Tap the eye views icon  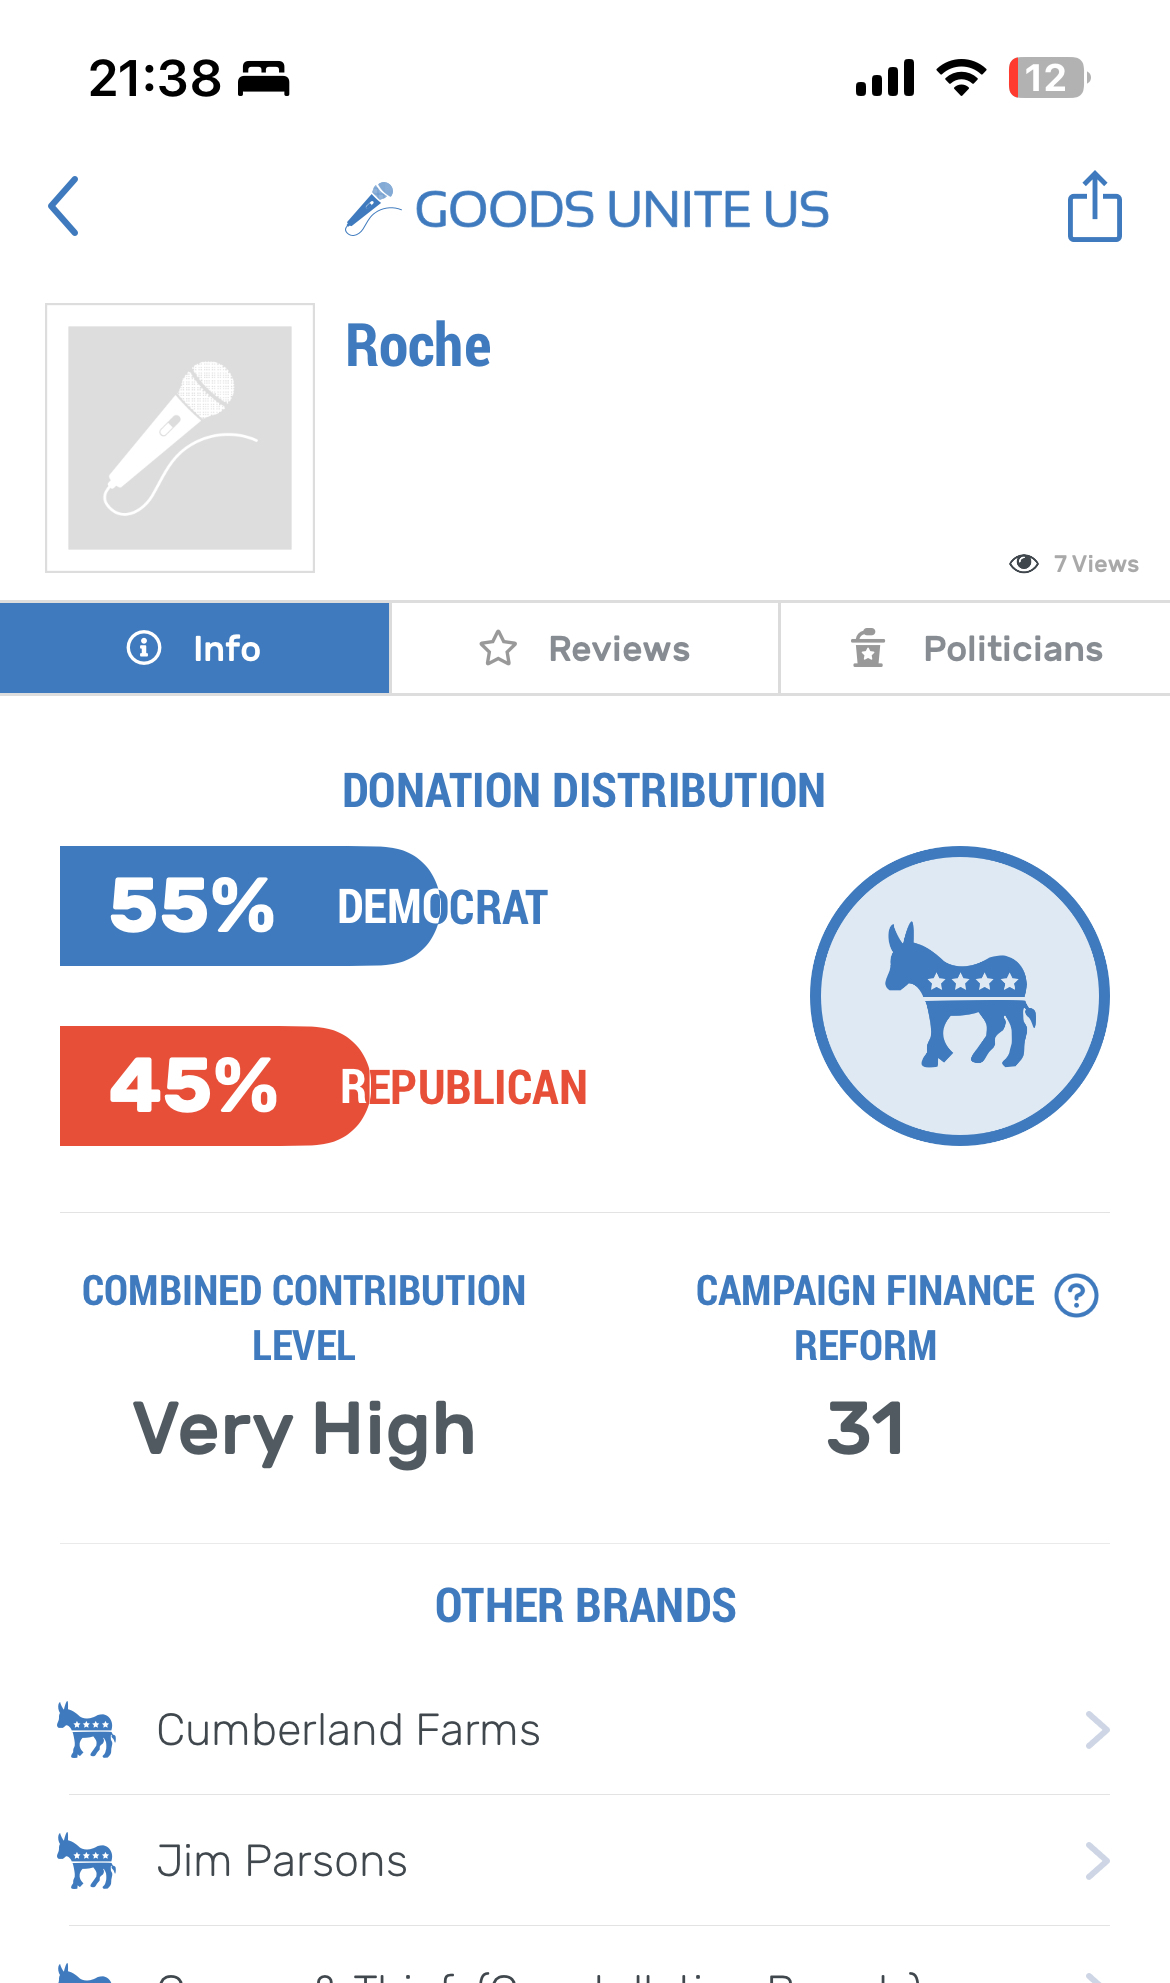pyautogui.click(x=1023, y=564)
